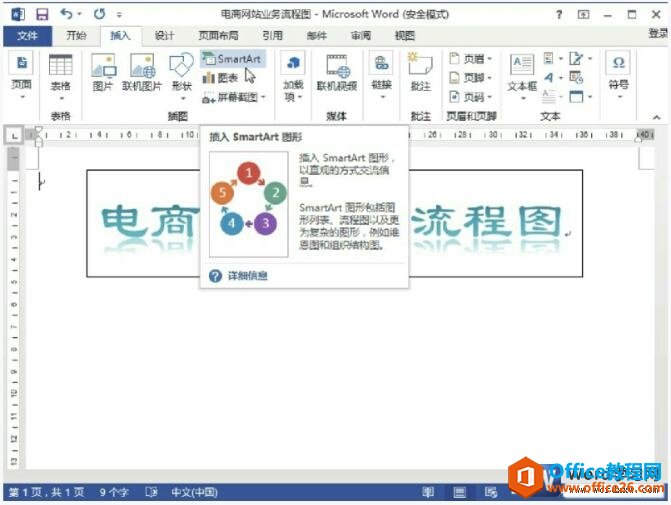The width and height of the screenshot is (671, 505).
Task: Open the 页面 Pages dropdown button
Action: tap(21, 77)
